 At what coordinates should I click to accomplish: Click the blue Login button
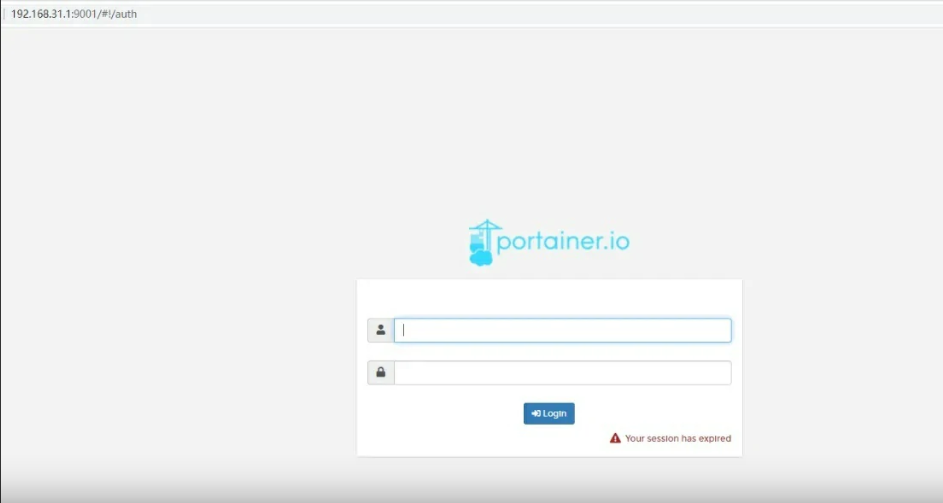pos(549,413)
